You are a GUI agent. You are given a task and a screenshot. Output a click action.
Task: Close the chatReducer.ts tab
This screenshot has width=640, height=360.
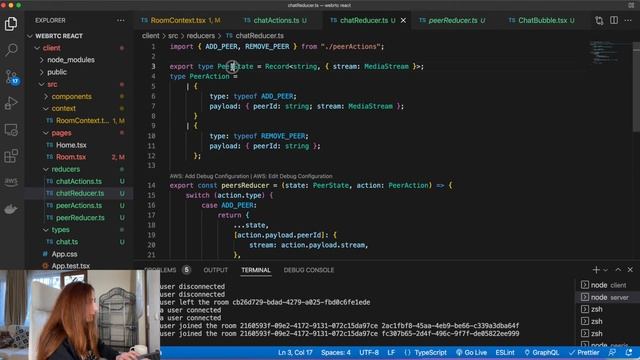tap(403, 20)
